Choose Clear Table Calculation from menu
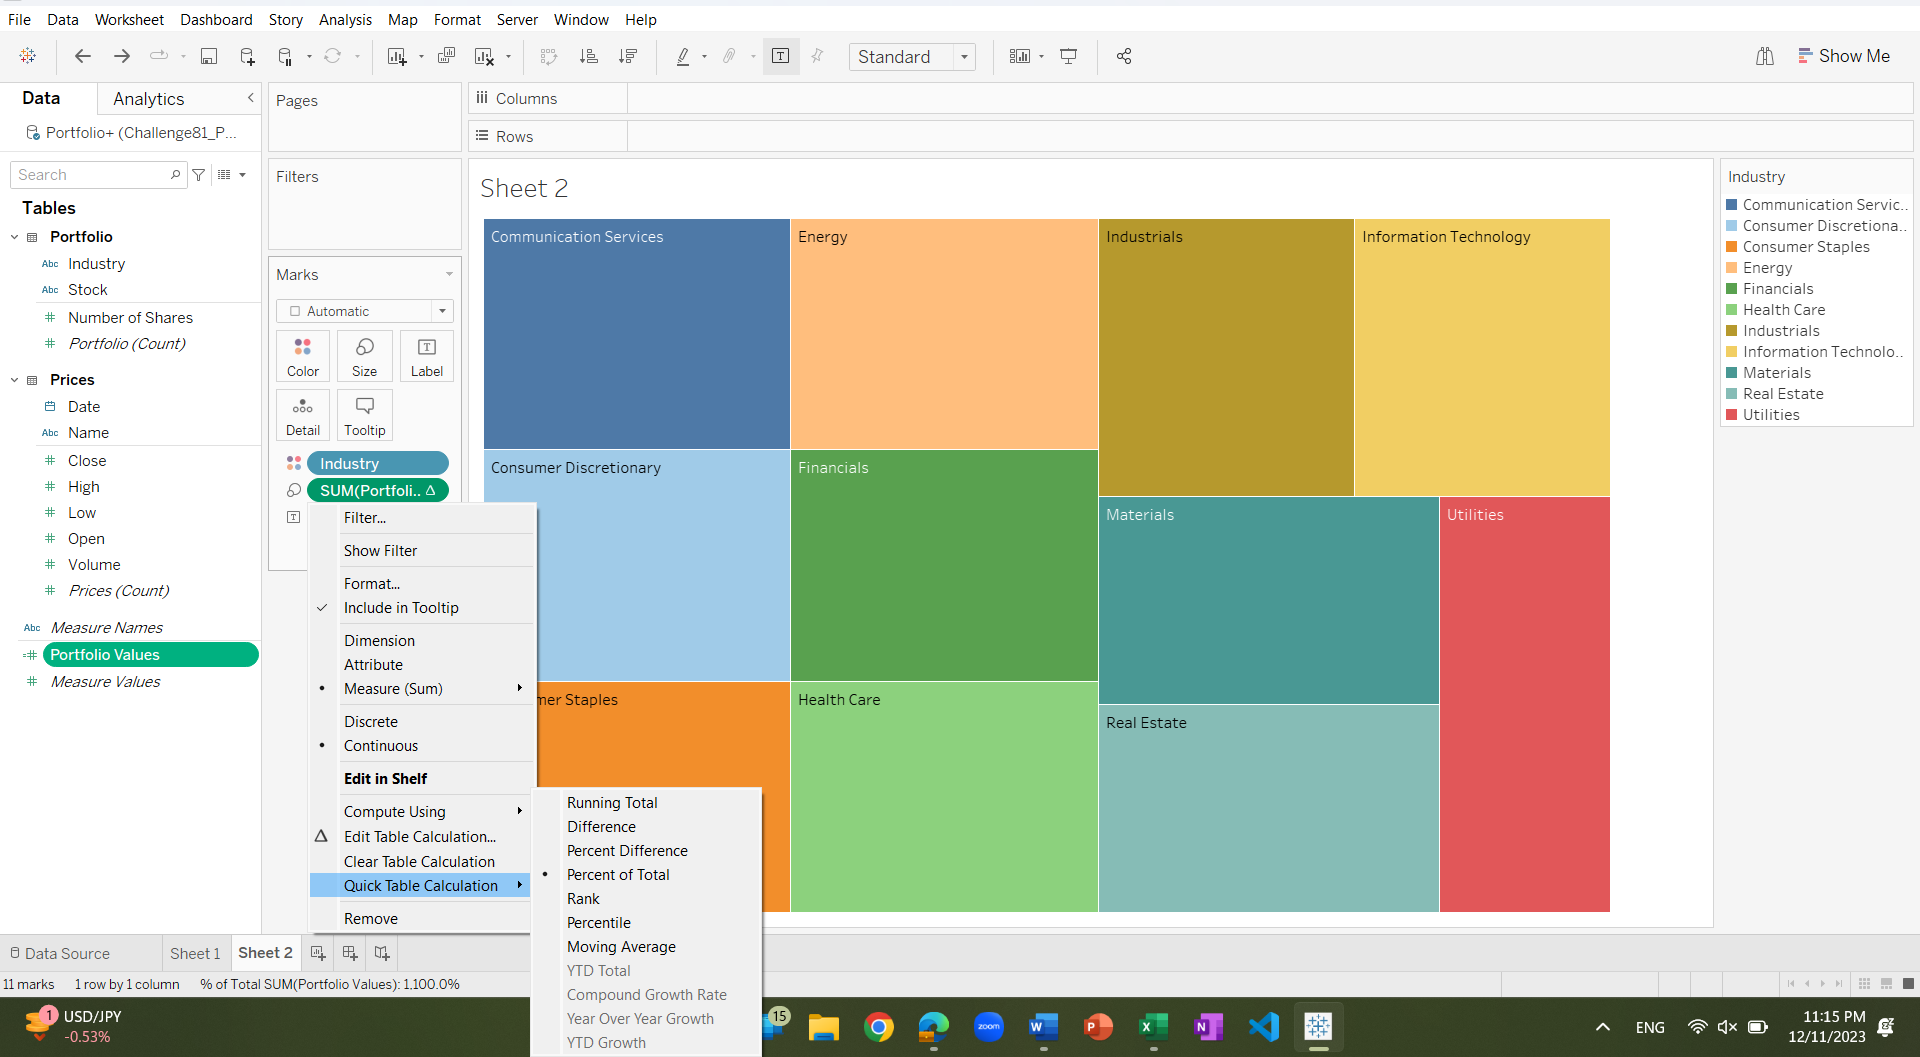1920x1057 pixels. pyautogui.click(x=419, y=862)
